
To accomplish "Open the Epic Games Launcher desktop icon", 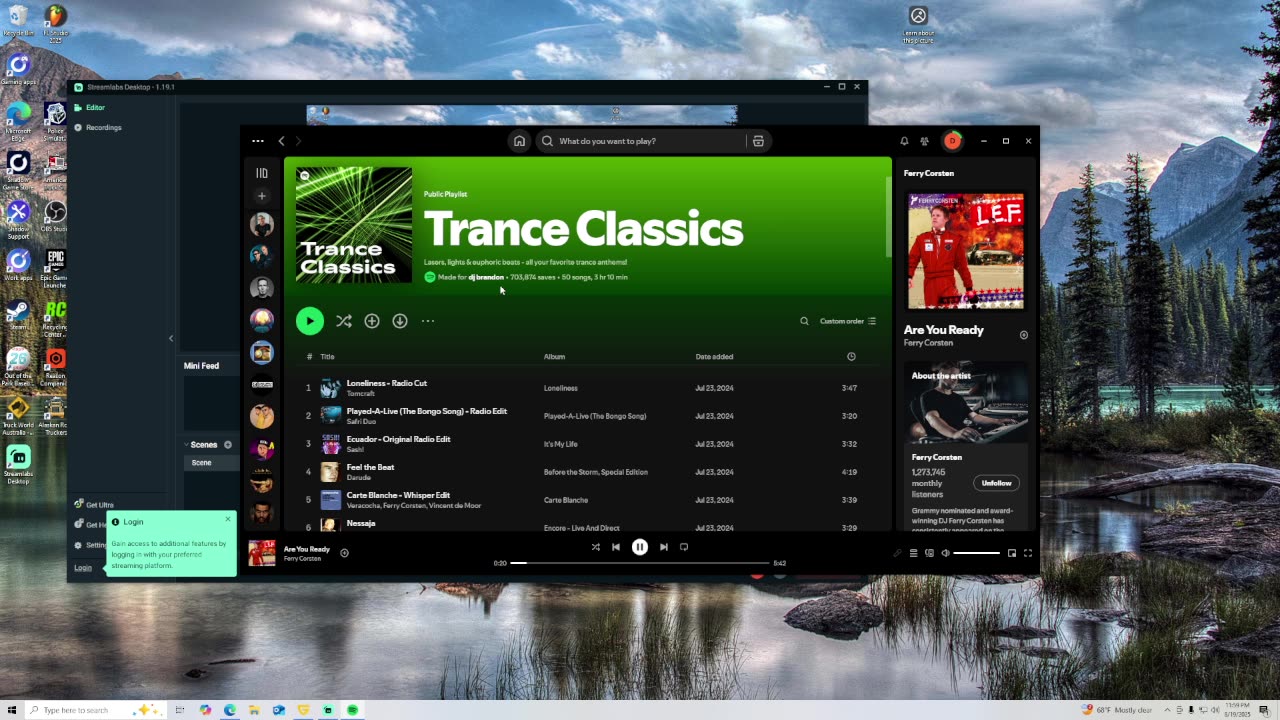I will [x=56, y=269].
